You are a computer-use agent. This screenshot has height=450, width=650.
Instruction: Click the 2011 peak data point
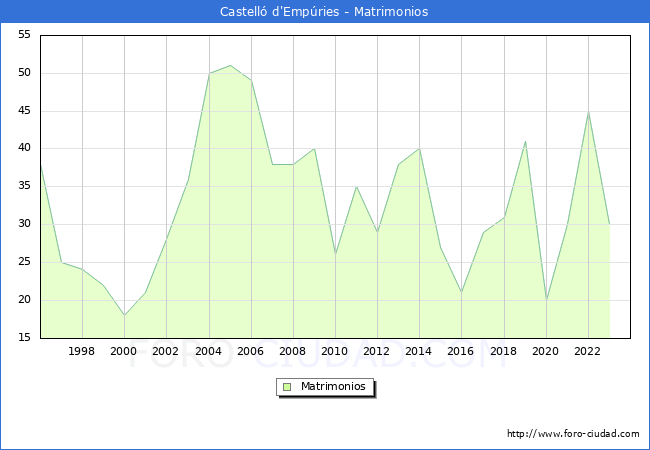click(356, 186)
